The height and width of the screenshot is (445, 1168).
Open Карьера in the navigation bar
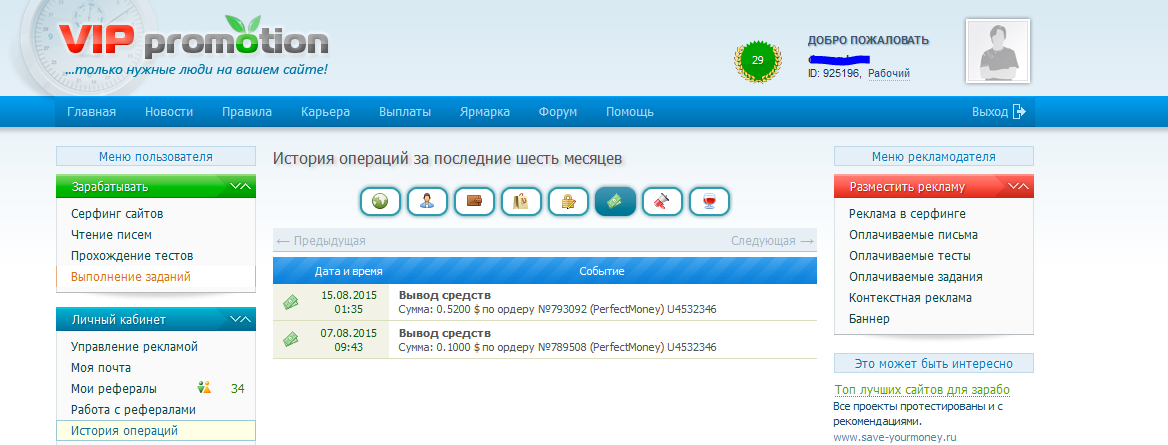tap(326, 112)
